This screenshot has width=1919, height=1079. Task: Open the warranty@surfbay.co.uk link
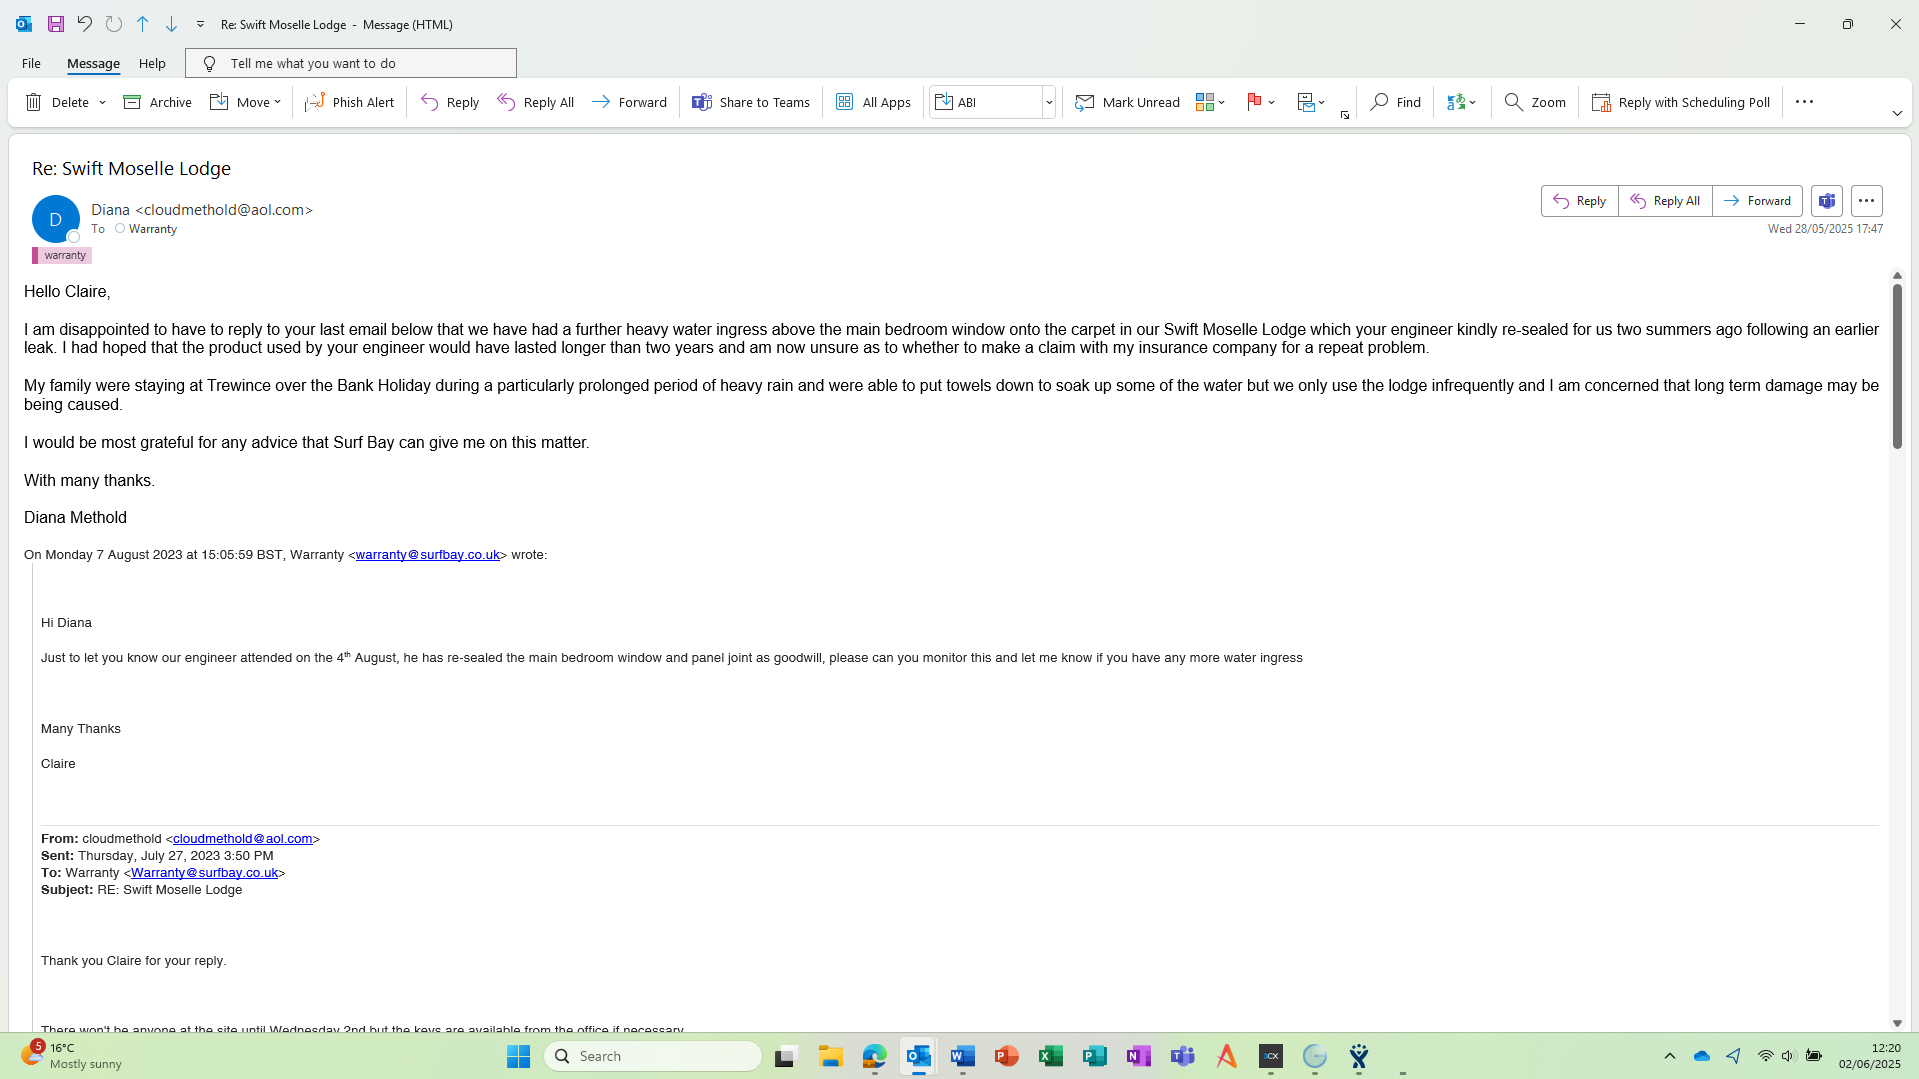click(x=428, y=555)
